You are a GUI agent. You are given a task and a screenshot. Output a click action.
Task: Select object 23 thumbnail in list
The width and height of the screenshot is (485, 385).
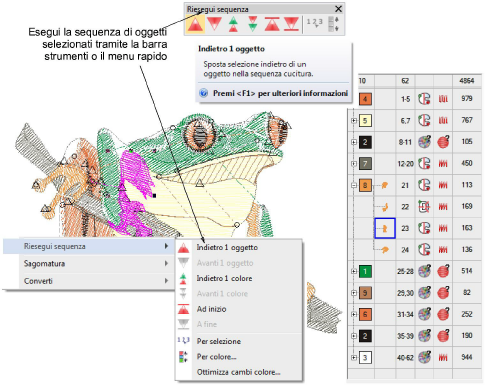point(385,228)
